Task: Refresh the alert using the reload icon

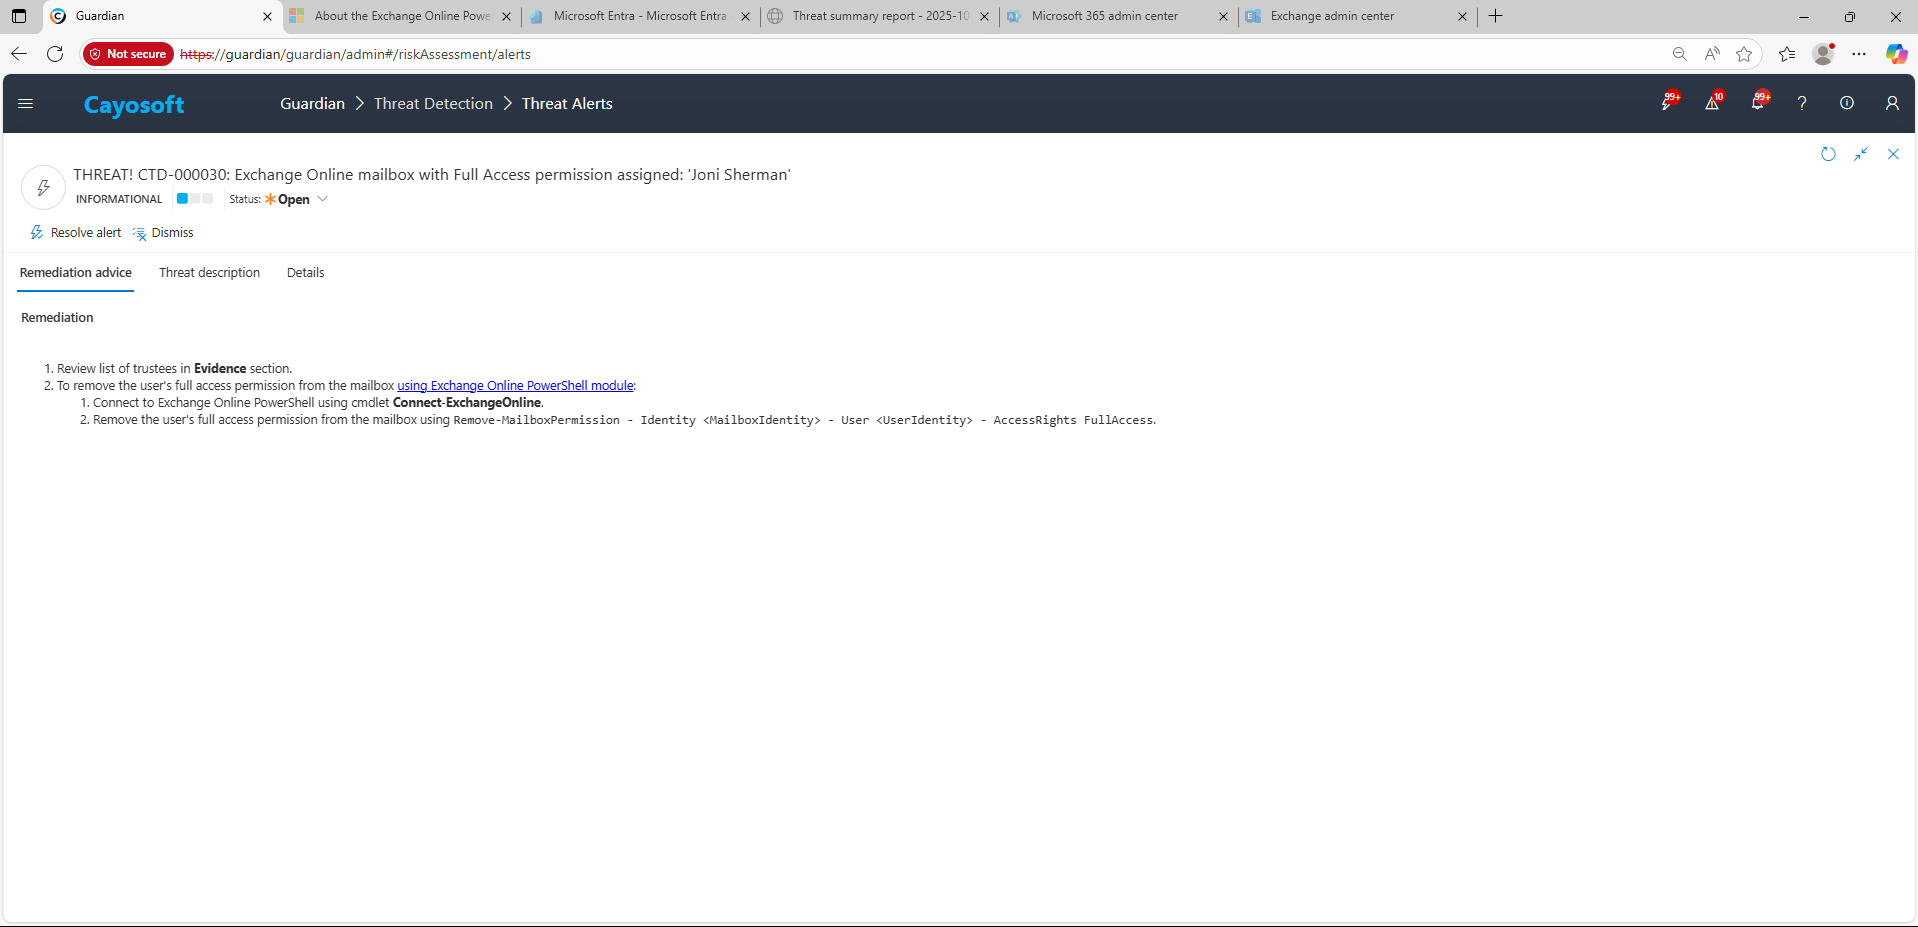Action: [x=1828, y=154]
